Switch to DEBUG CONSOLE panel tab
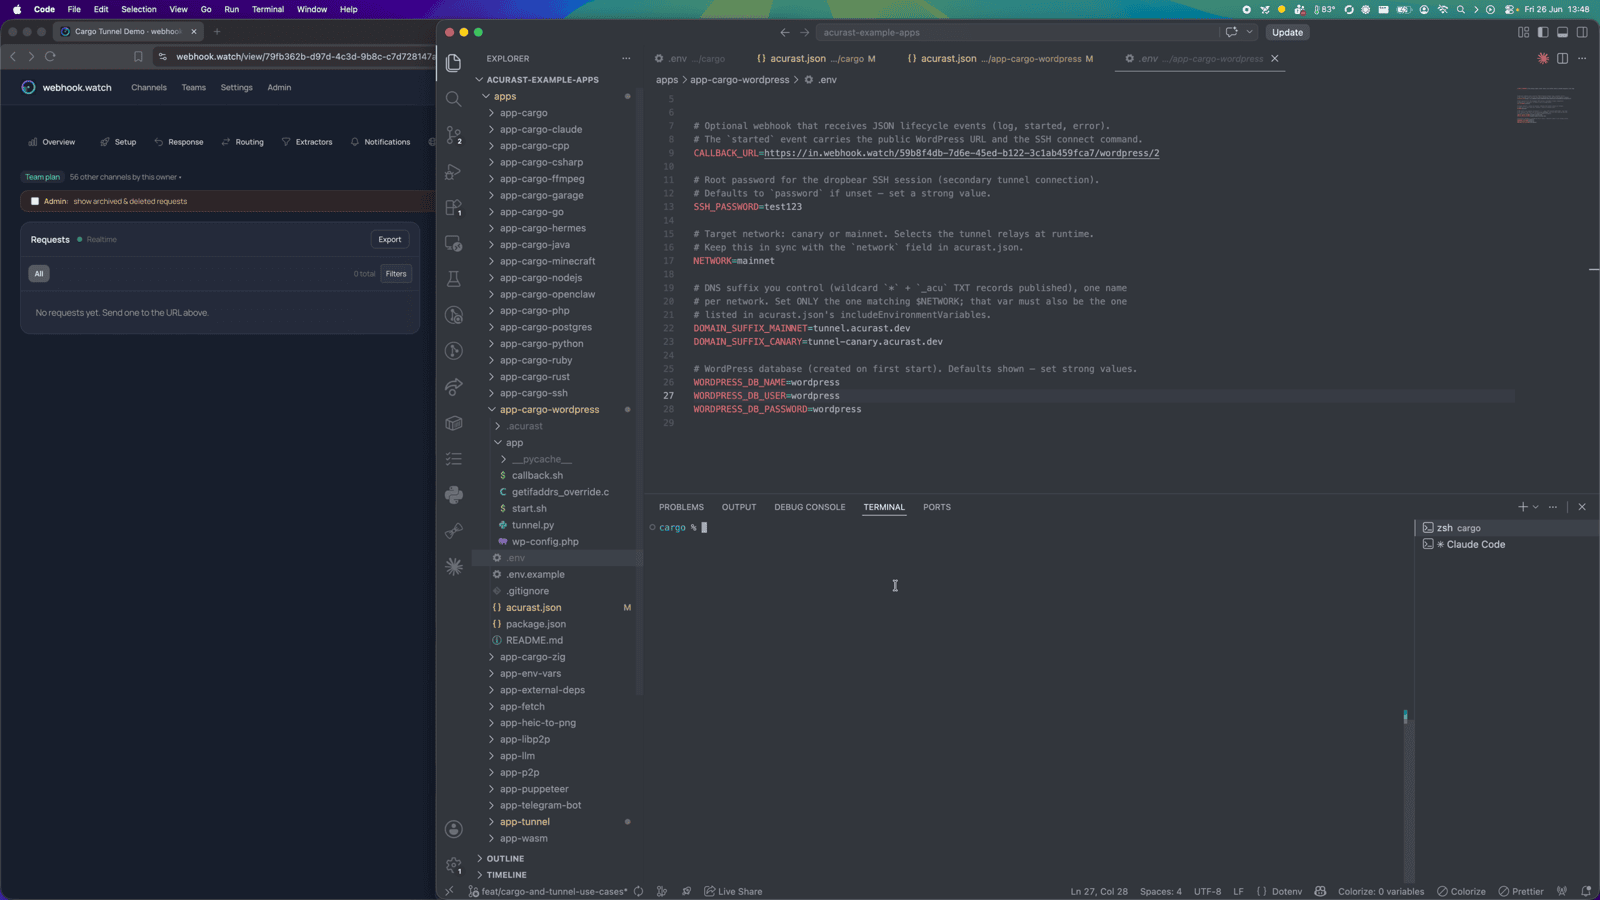Image resolution: width=1600 pixels, height=900 pixels. [810, 507]
